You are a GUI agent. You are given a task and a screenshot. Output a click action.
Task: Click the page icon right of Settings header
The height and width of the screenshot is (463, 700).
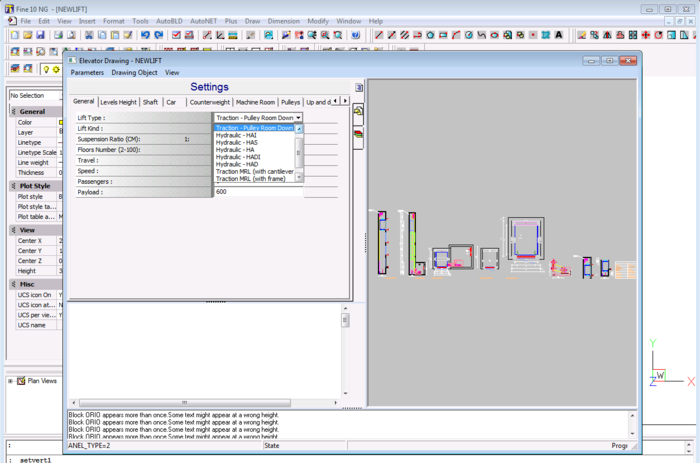pos(359,88)
